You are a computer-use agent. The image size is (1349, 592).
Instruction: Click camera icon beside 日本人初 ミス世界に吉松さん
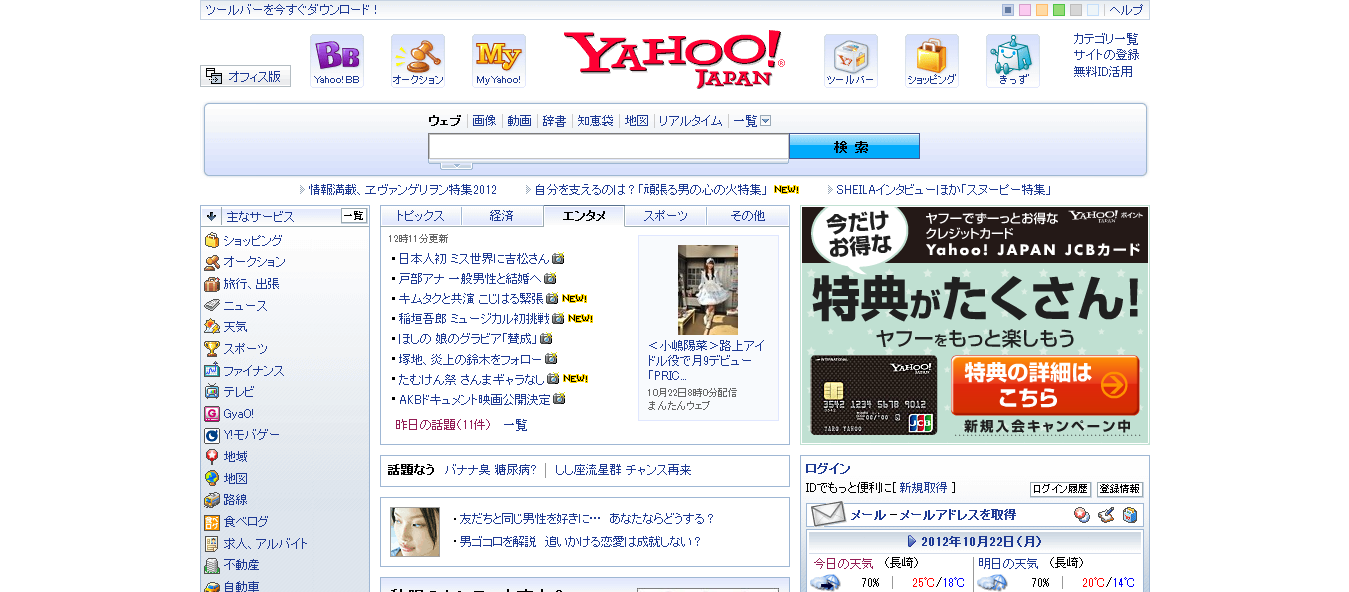click(558, 258)
